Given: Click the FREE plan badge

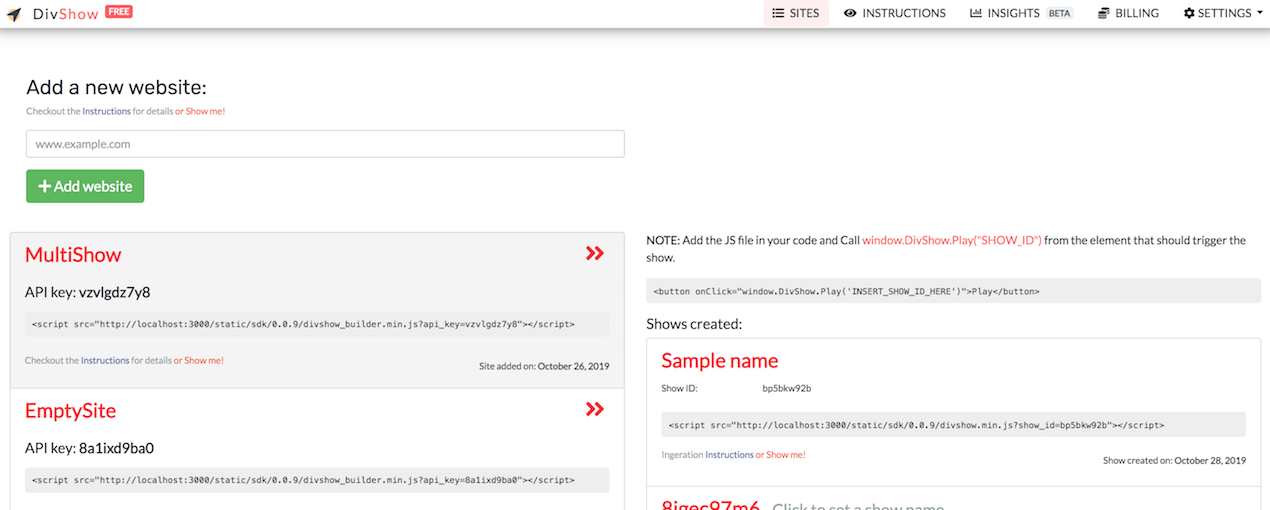Looking at the screenshot, I should point(119,11).
